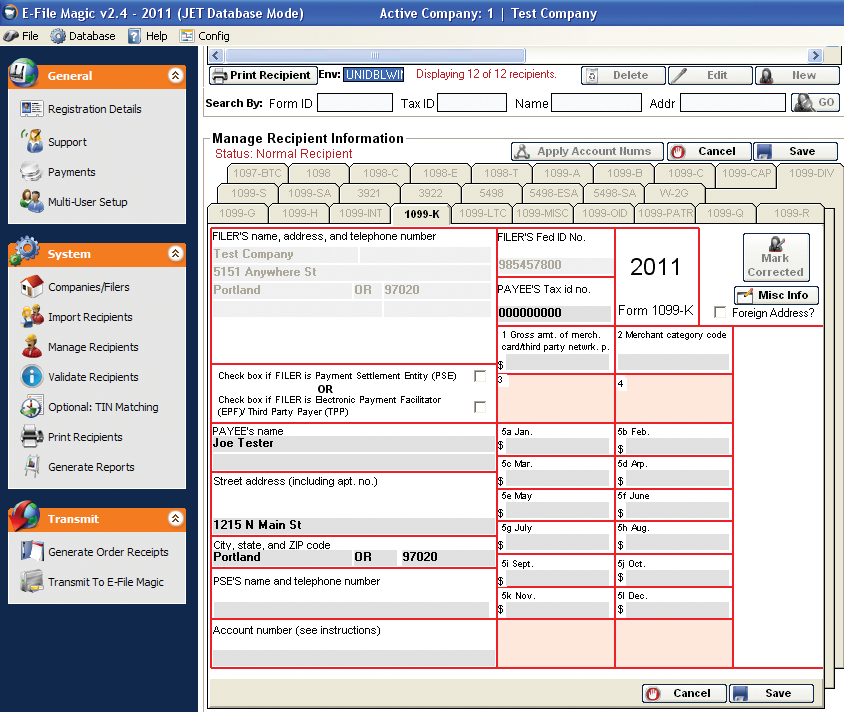Click the Print Recipients printer icon
This screenshot has width=844, height=712.
pyautogui.click(x=31, y=437)
